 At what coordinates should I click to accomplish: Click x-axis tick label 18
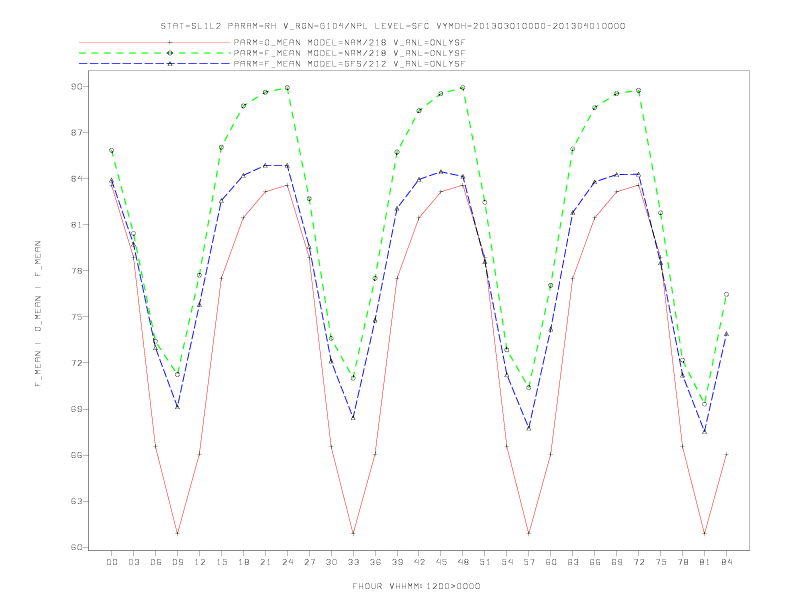tap(243, 562)
